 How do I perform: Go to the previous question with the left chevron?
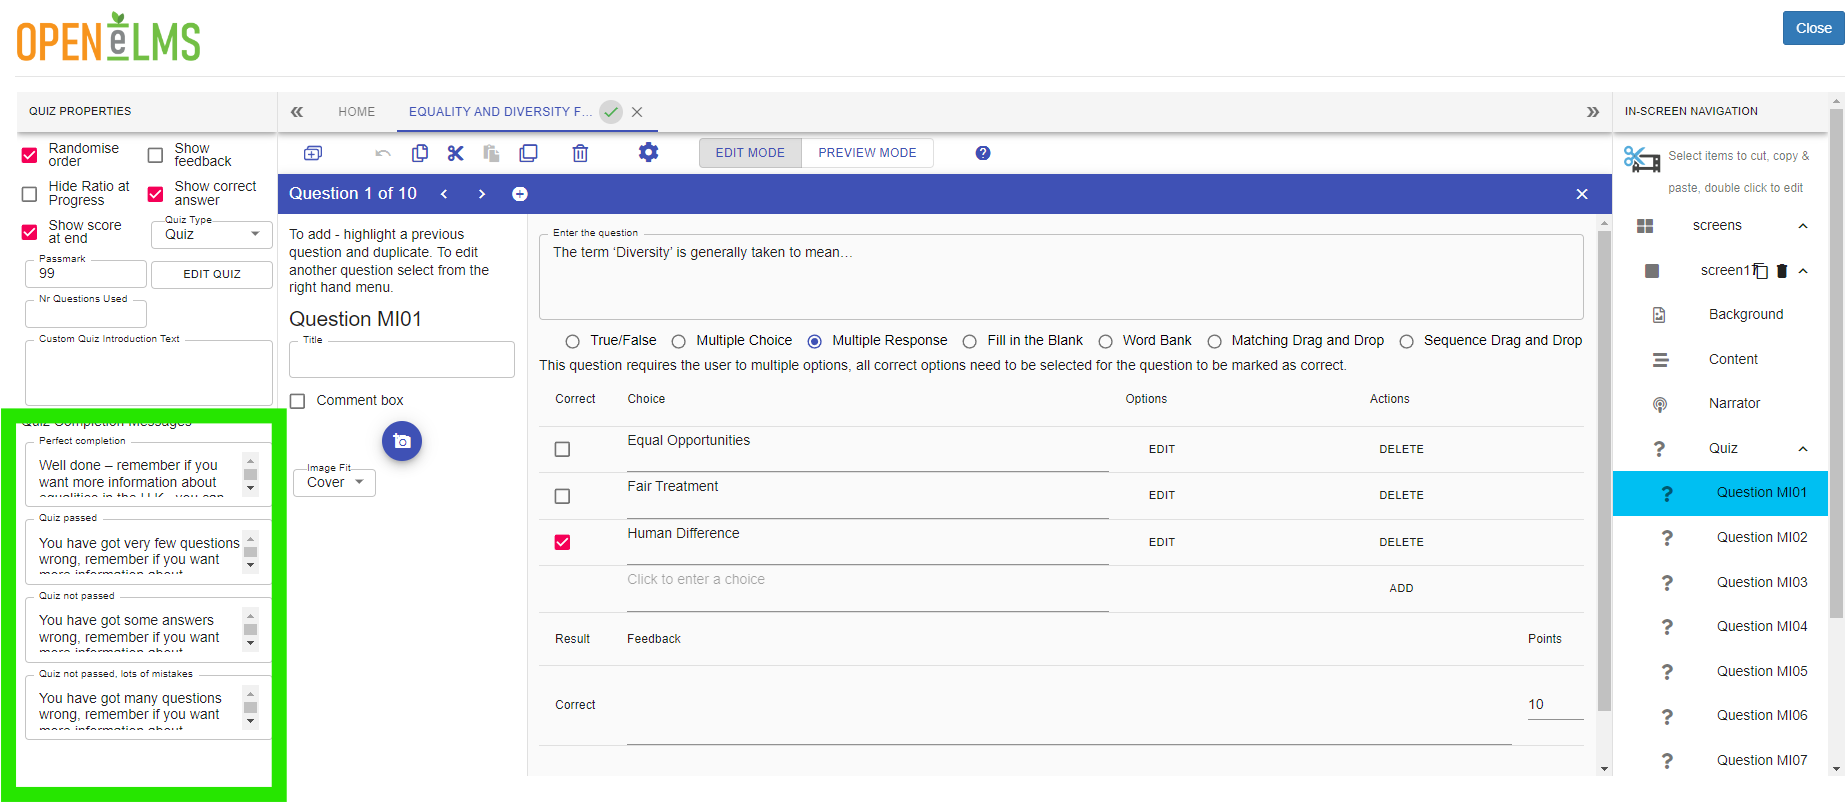(444, 194)
